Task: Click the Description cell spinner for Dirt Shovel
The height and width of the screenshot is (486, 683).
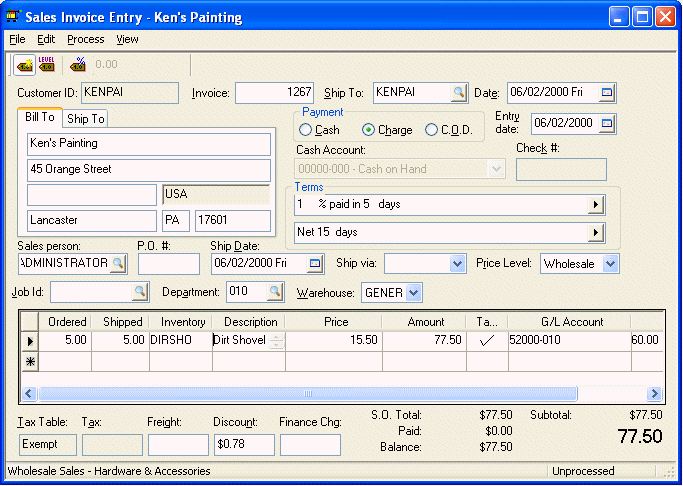Action: (x=277, y=341)
